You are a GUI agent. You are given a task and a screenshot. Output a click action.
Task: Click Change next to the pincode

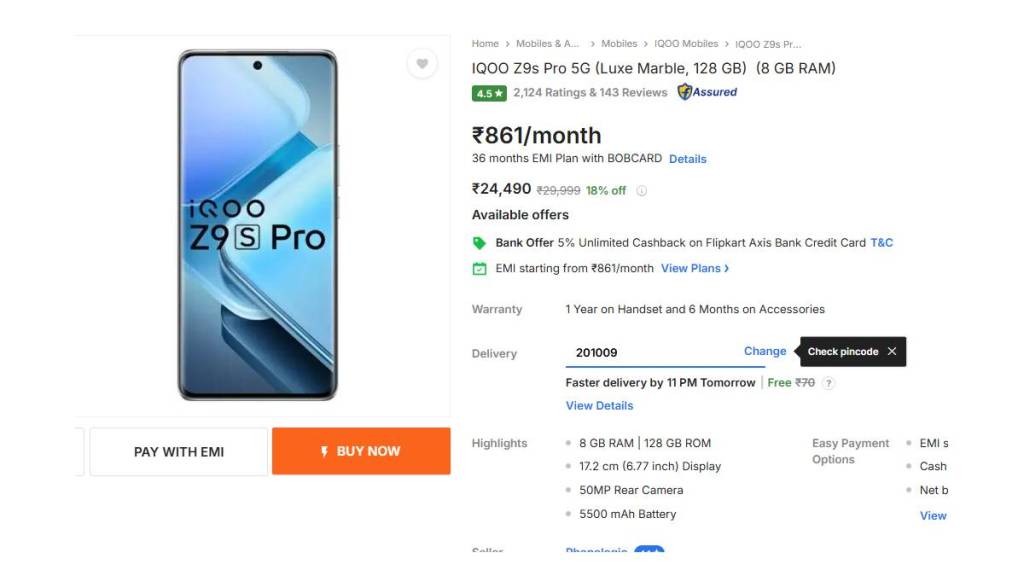765,352
